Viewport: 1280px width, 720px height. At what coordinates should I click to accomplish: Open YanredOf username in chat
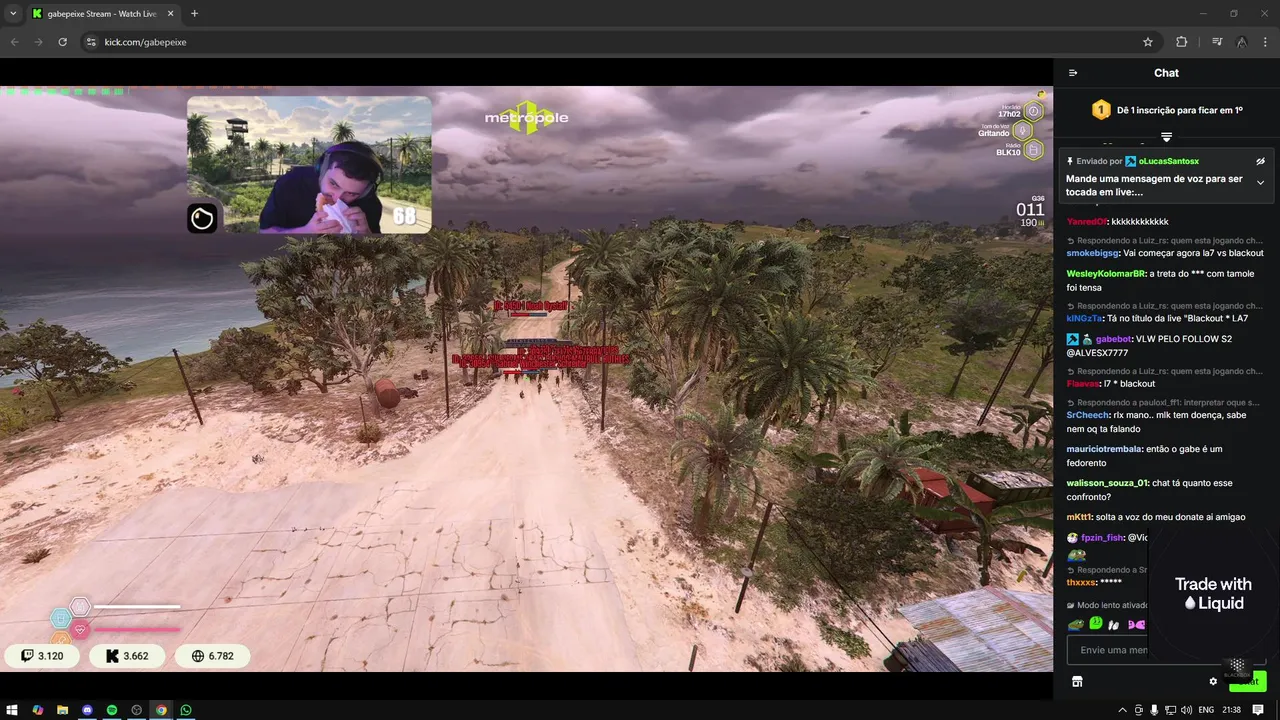tap(1086, 222)
